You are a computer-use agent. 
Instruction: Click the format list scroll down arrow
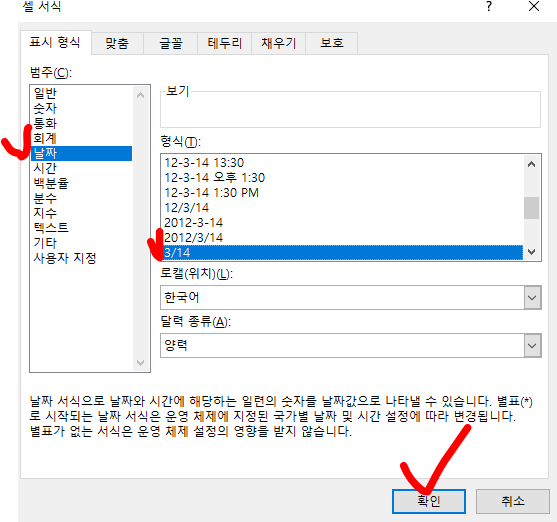click(531, 252)
